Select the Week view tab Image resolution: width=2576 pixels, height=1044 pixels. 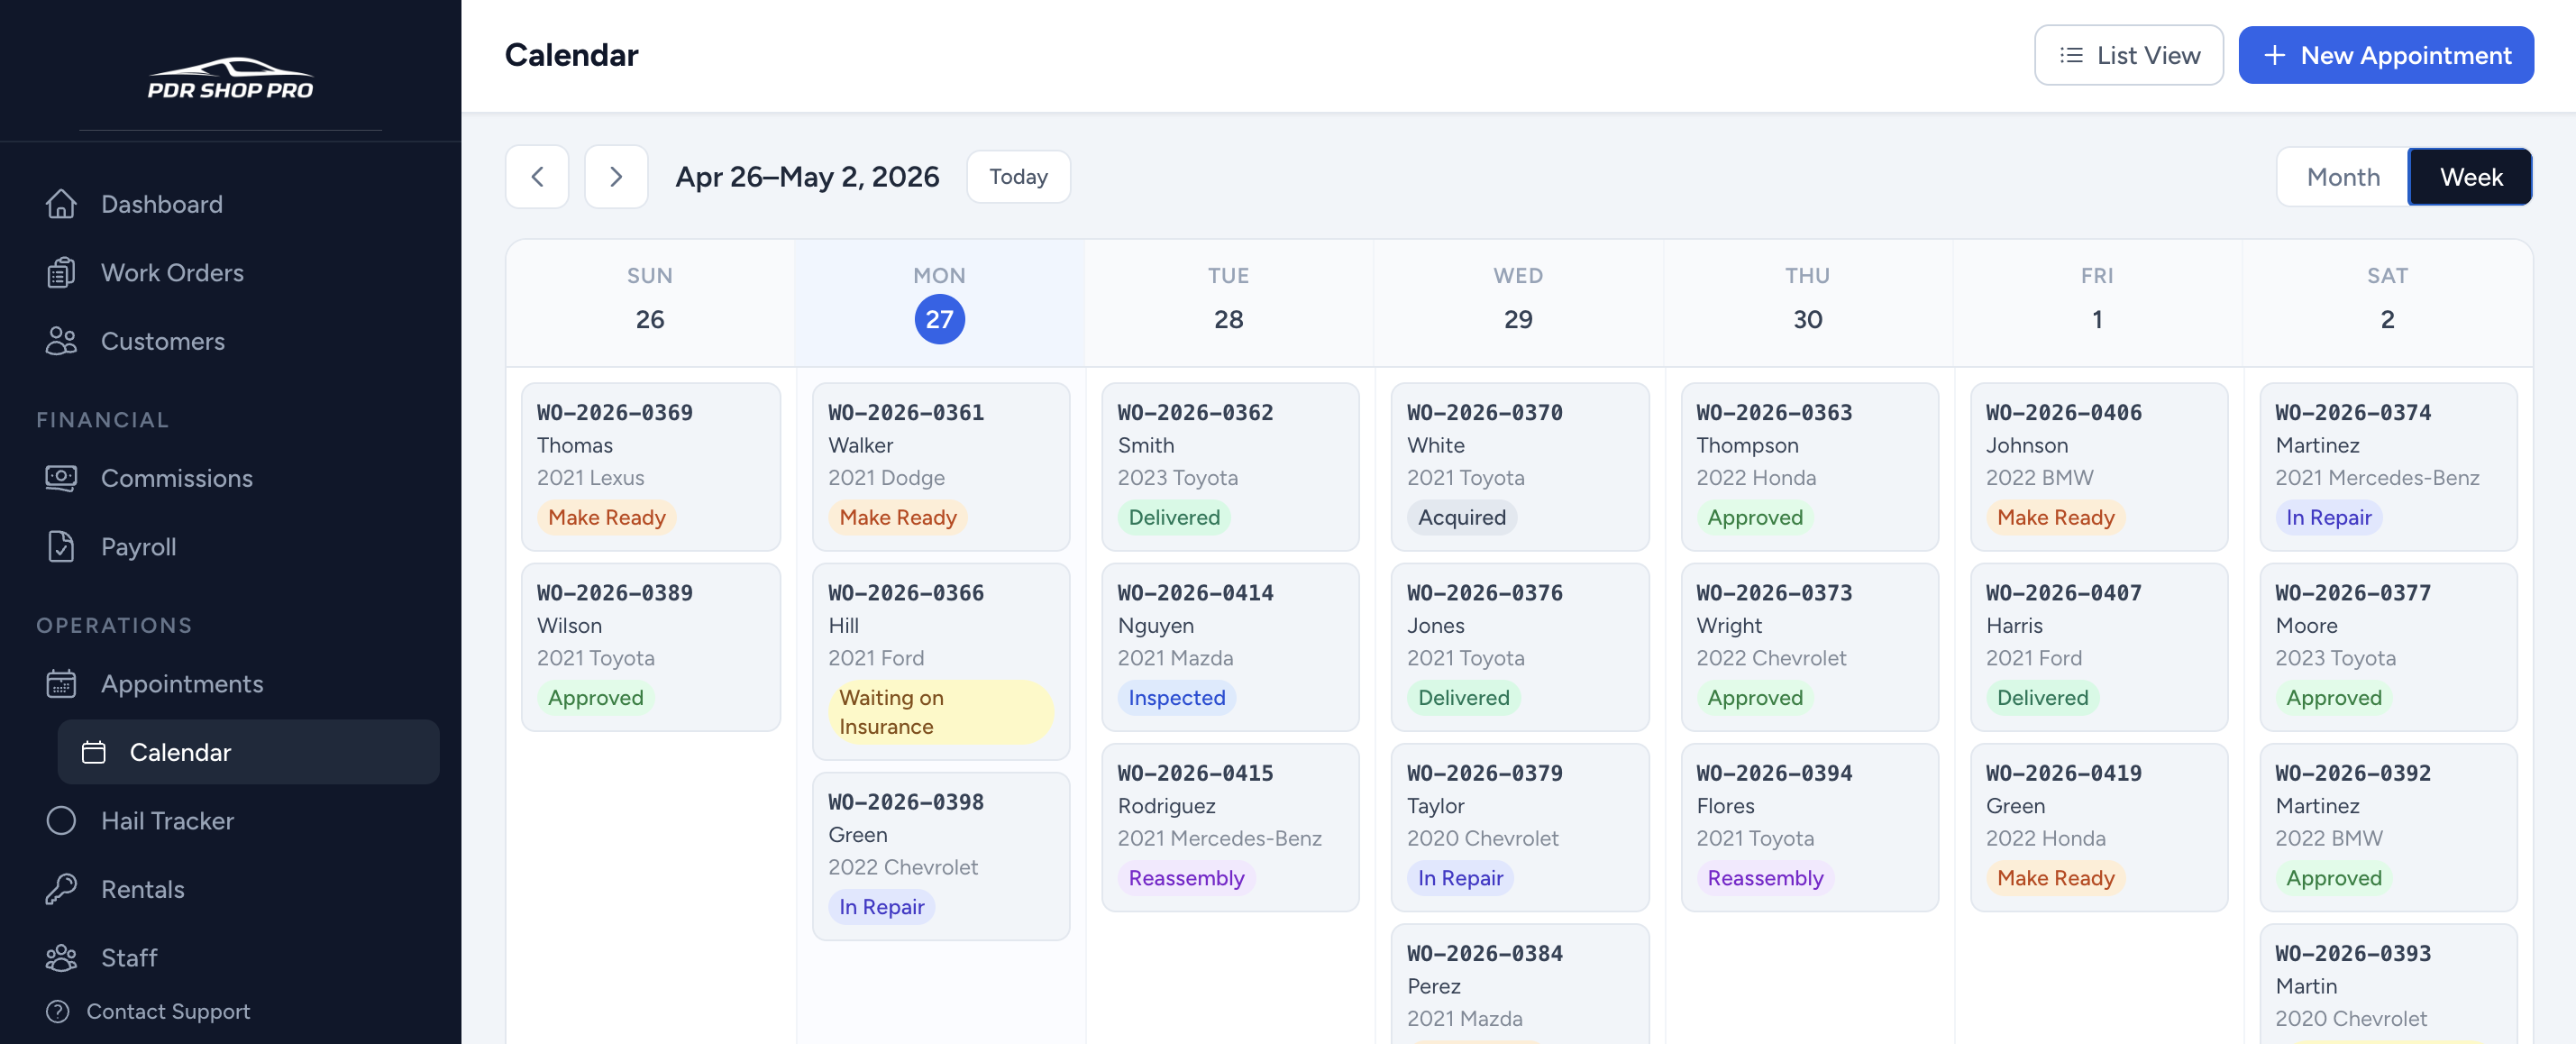[x=2470, y=177]
